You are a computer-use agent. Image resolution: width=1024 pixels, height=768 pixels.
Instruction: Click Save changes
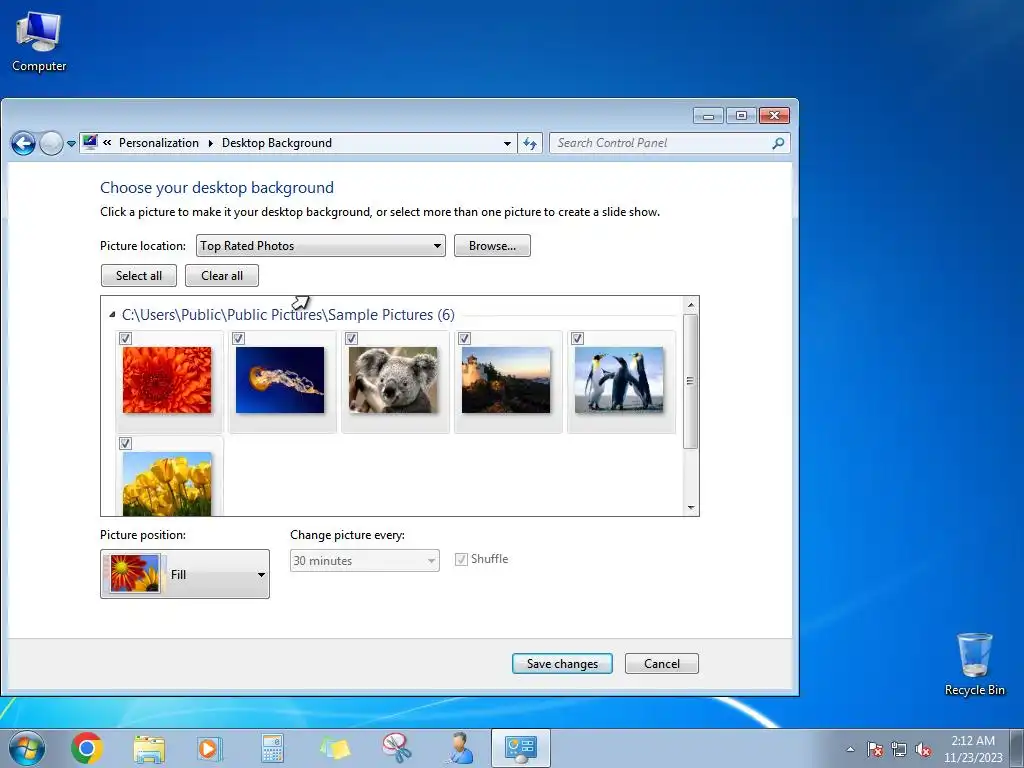[x=562, y=664]
